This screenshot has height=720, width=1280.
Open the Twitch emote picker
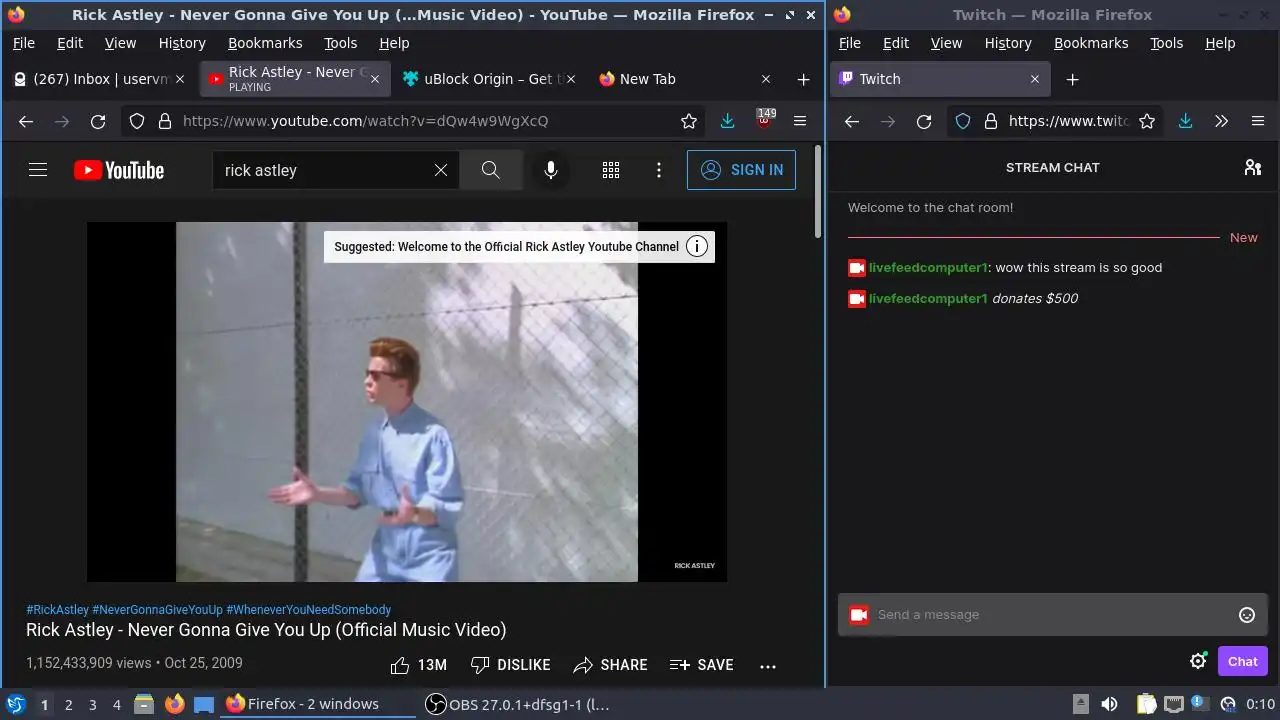click(x=1247, y=615)
